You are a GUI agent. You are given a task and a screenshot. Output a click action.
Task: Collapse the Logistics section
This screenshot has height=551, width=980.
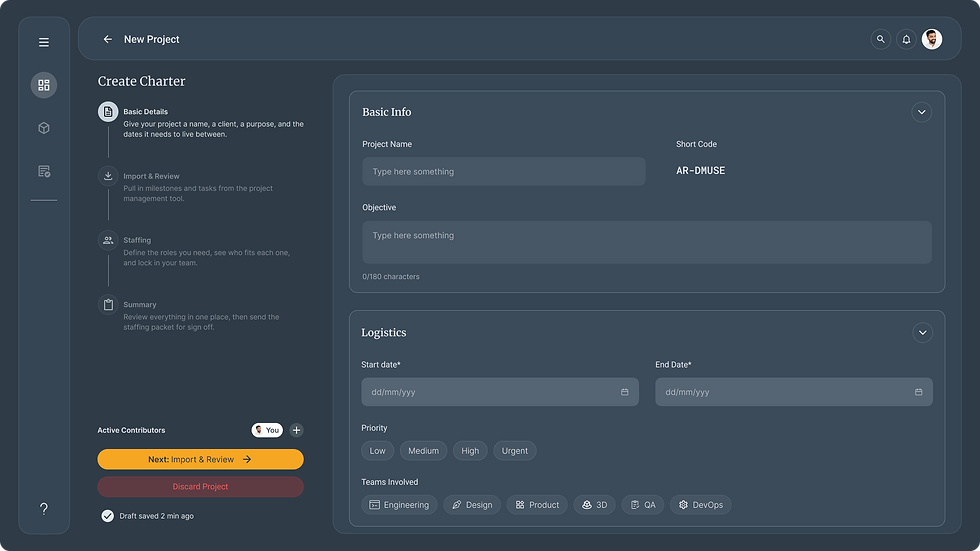click(922, 333)
